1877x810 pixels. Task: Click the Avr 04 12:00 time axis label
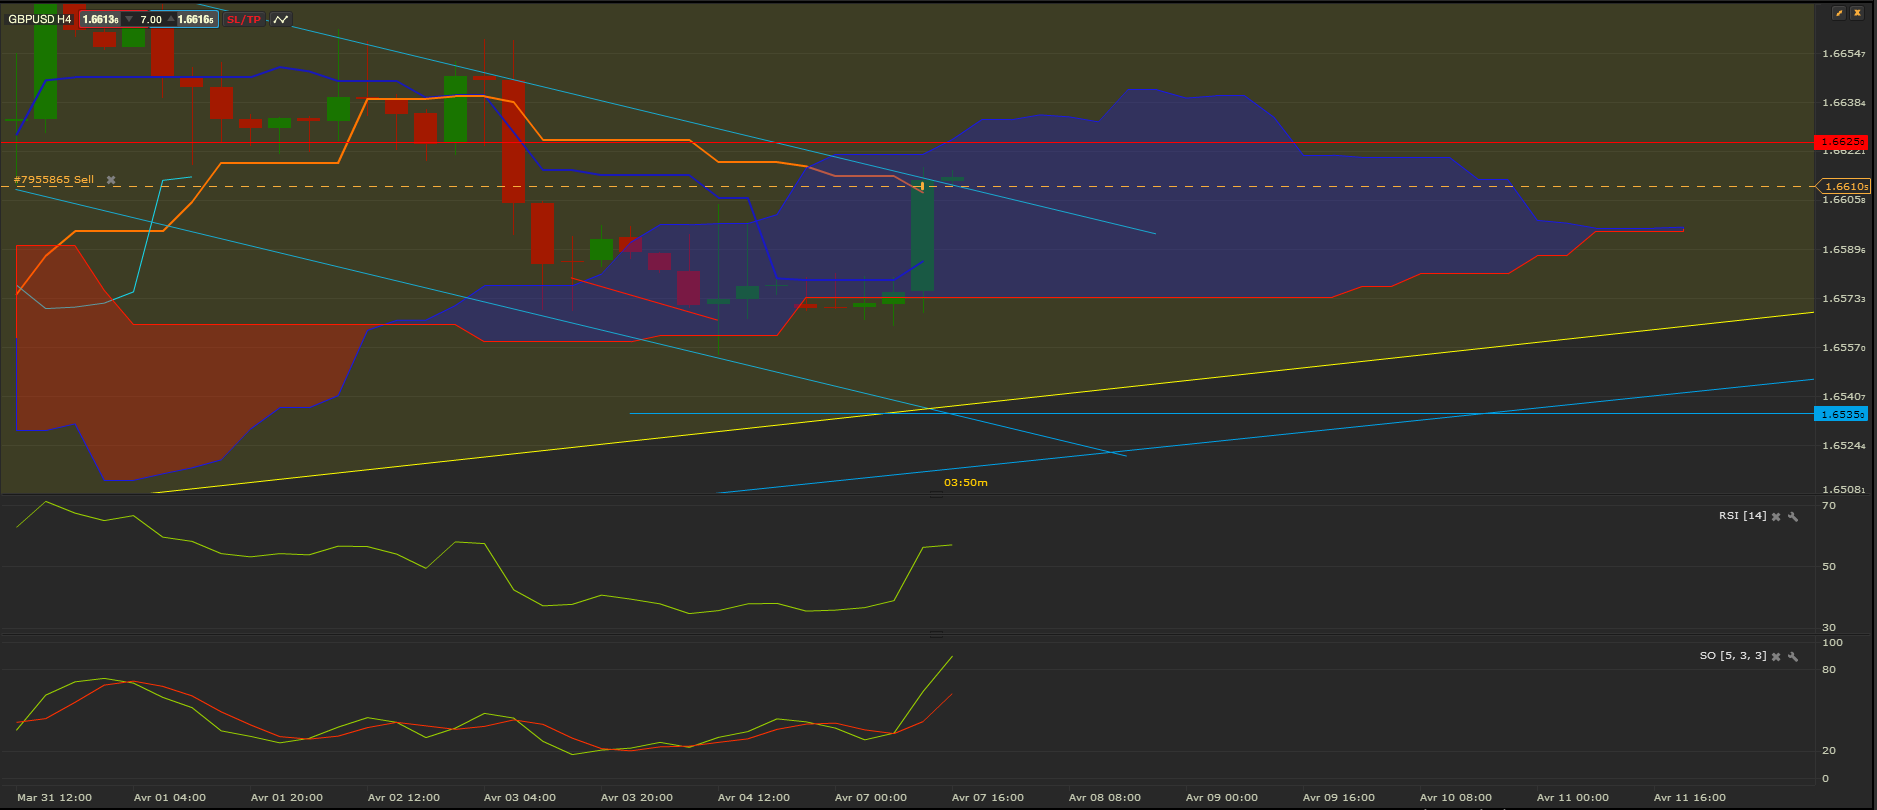754,798
